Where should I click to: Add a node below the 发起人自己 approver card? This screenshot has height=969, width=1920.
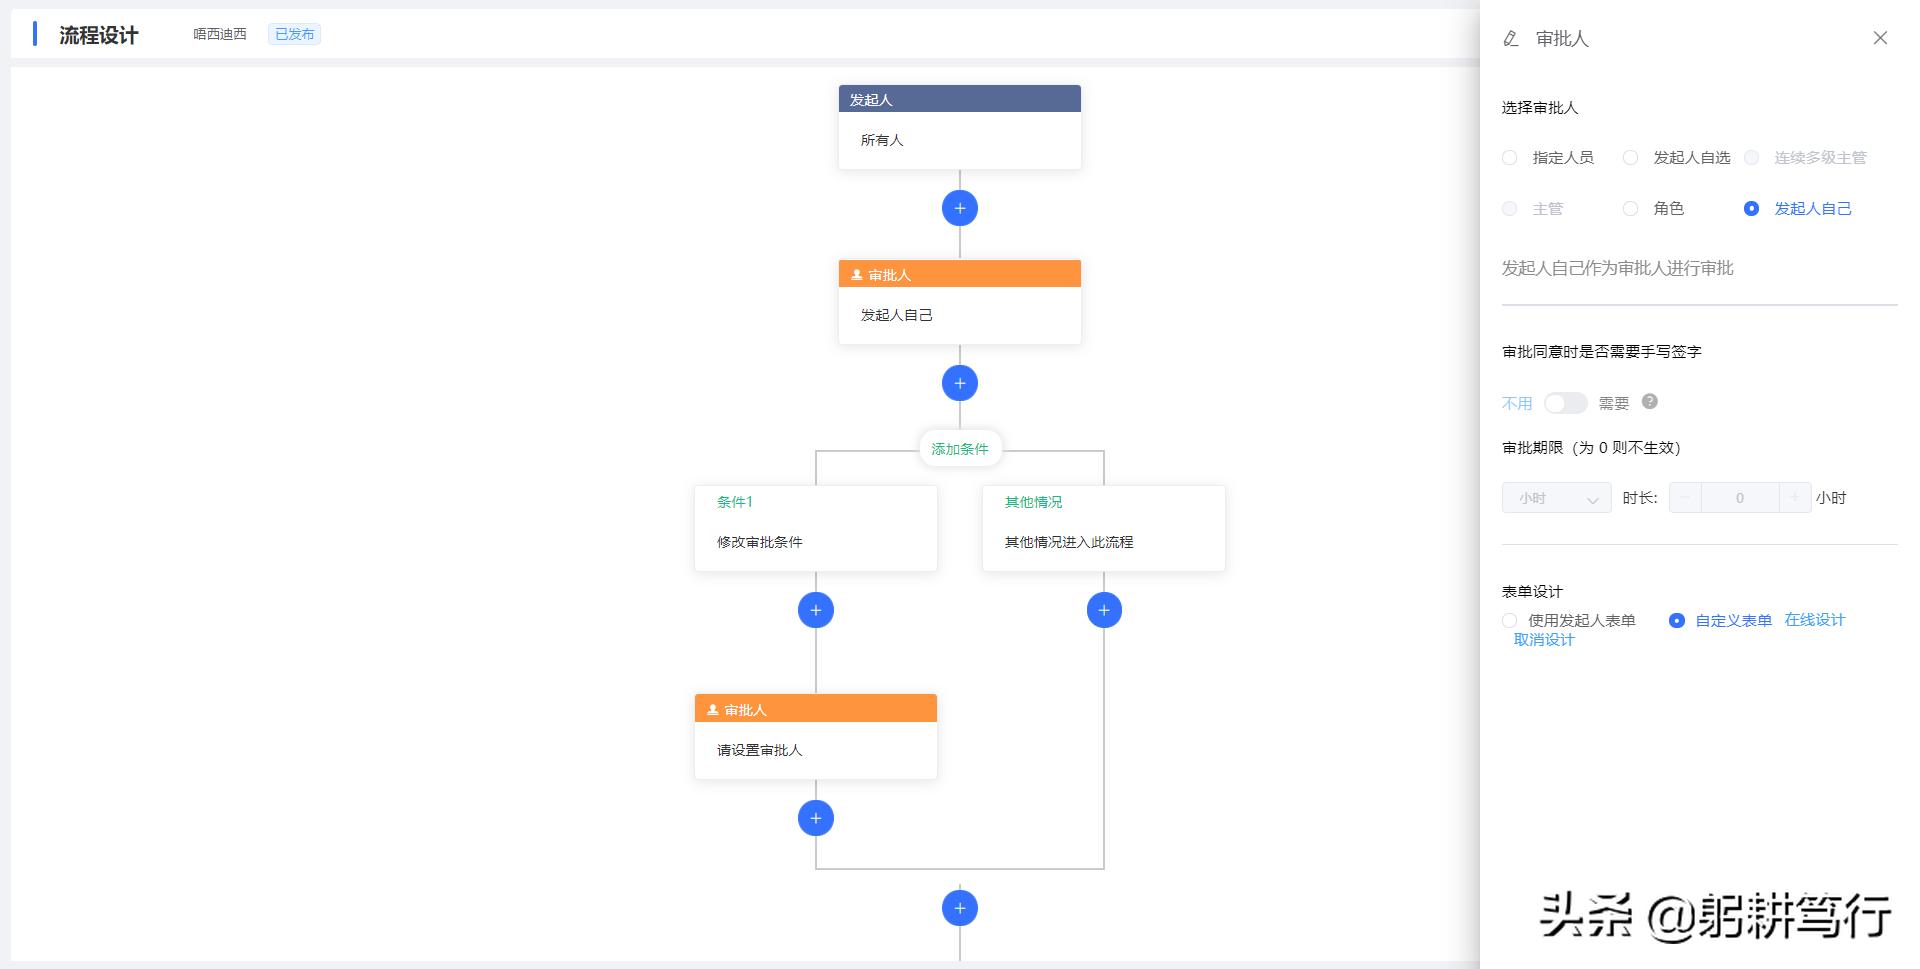pos(960,383)
